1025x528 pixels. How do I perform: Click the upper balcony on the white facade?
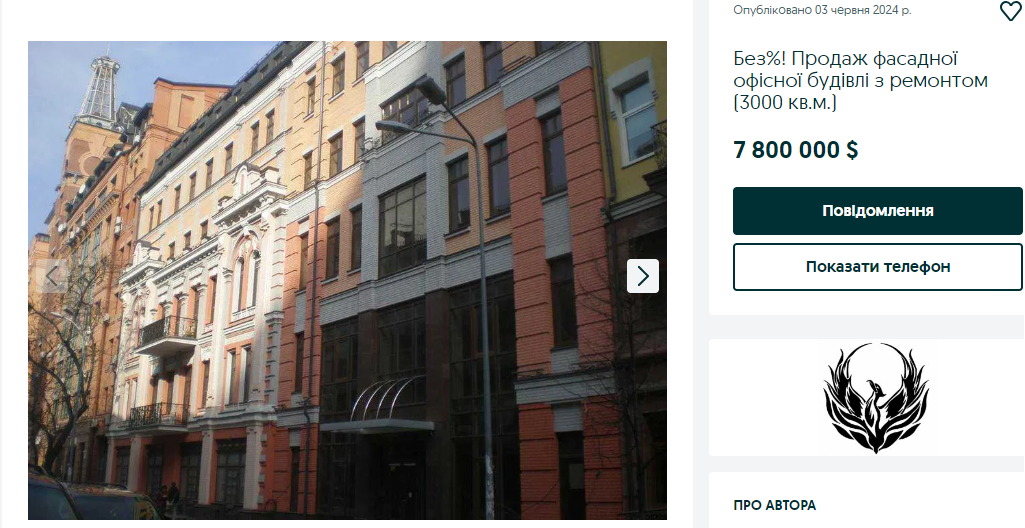tap(167, 334)
